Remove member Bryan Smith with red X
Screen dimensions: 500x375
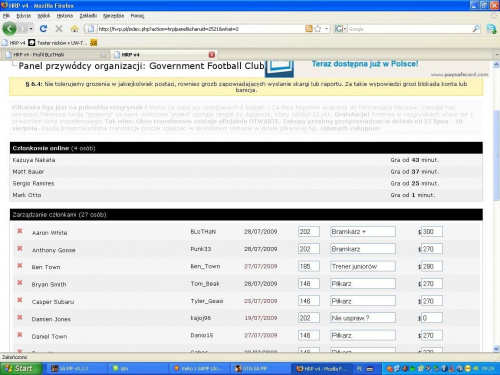point(20,282)
